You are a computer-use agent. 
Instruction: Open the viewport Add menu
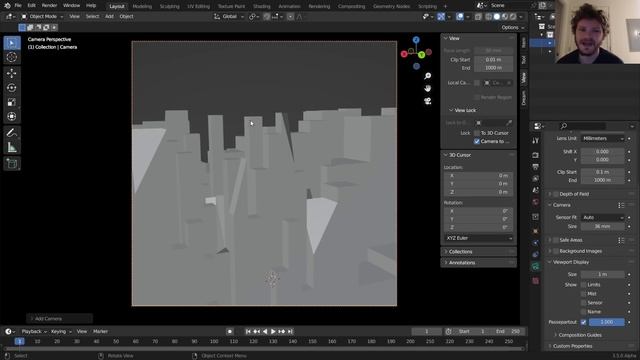point(109,16)
